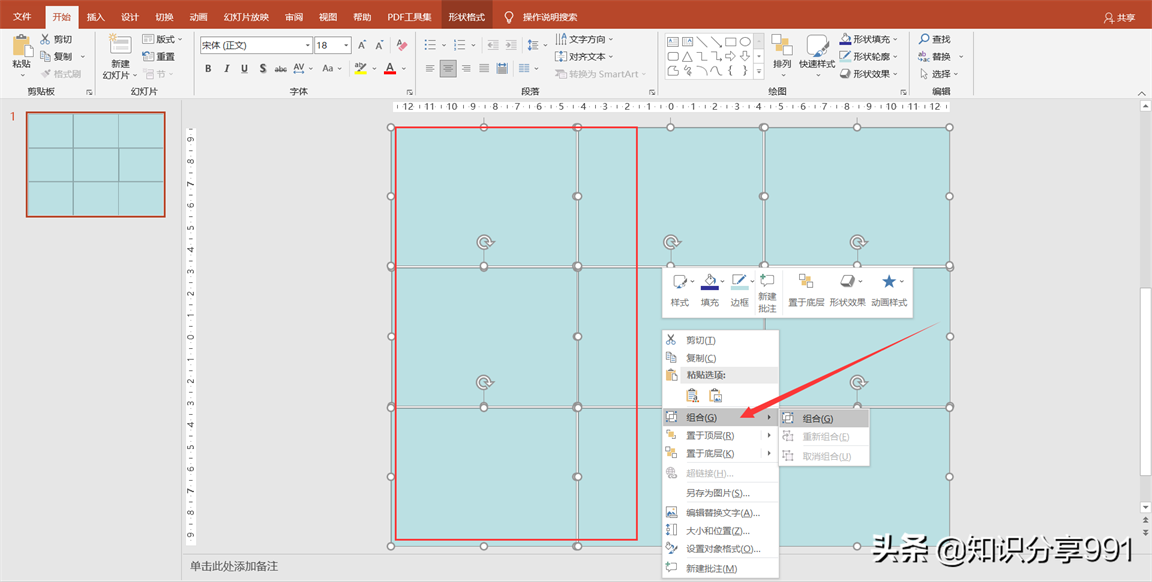Click the red font color swatch

point(390,69)
